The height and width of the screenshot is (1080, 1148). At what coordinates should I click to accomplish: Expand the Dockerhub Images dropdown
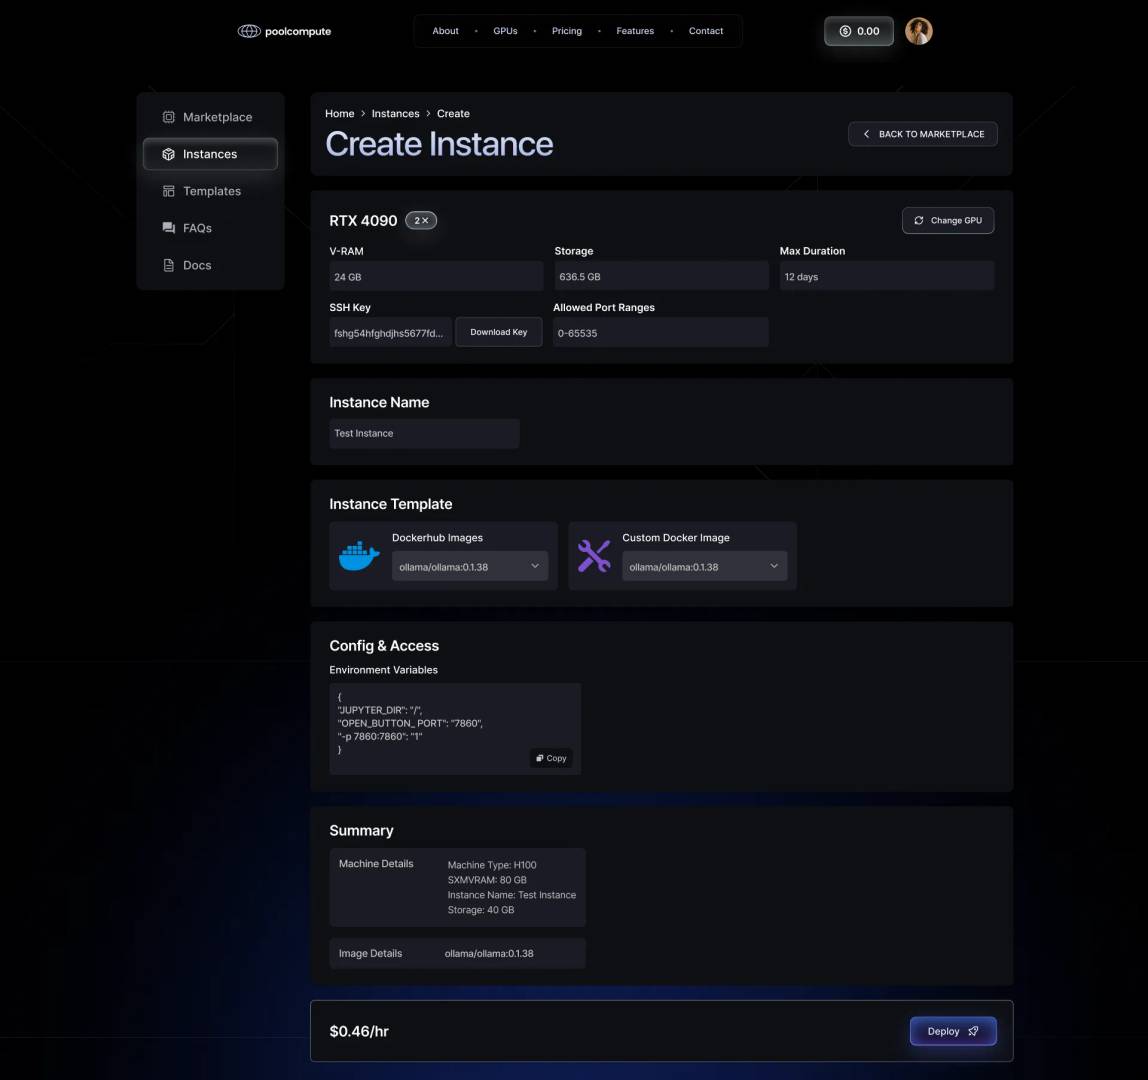click(469, 566)
